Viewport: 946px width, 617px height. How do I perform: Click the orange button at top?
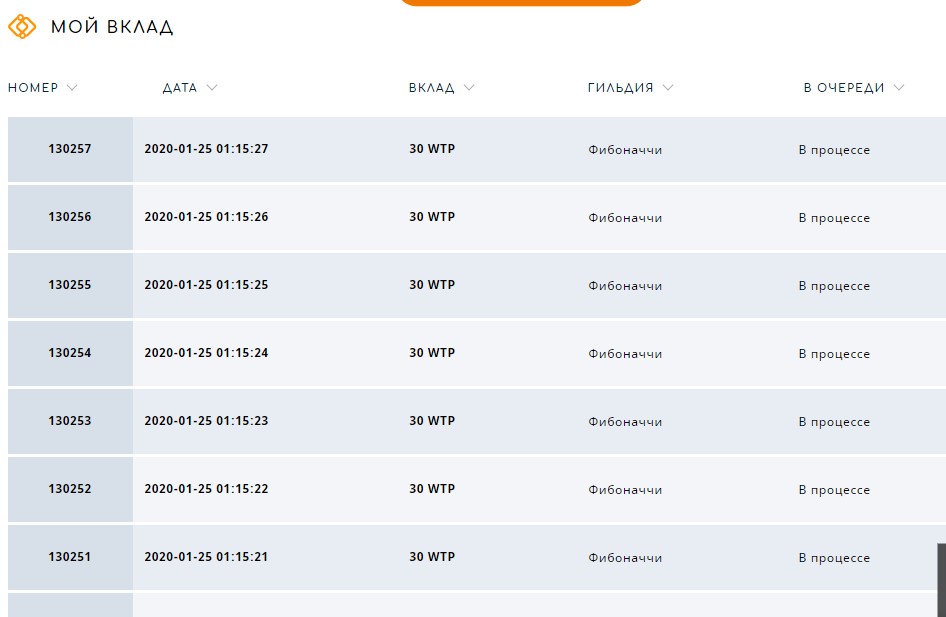[521, 2]
